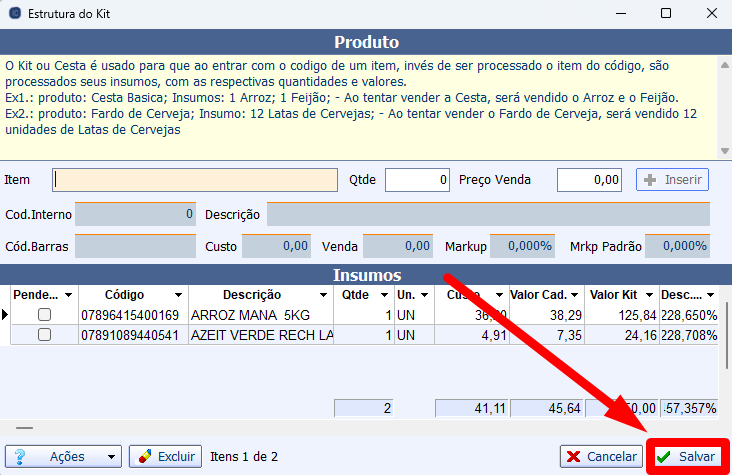Focus the Item input field
Image resolution: width=732 pixels, height=475 pixels.
tap(195, 180)
